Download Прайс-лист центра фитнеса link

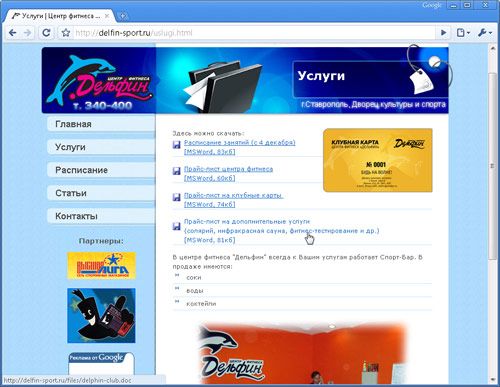tap(228, 169)
